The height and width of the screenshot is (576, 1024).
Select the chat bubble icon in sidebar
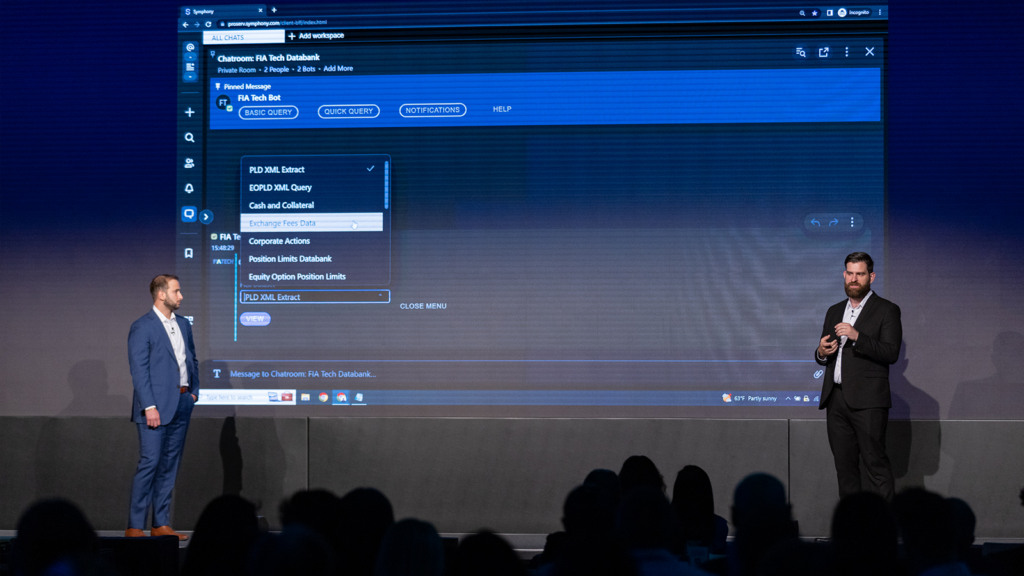coord(189,214)
